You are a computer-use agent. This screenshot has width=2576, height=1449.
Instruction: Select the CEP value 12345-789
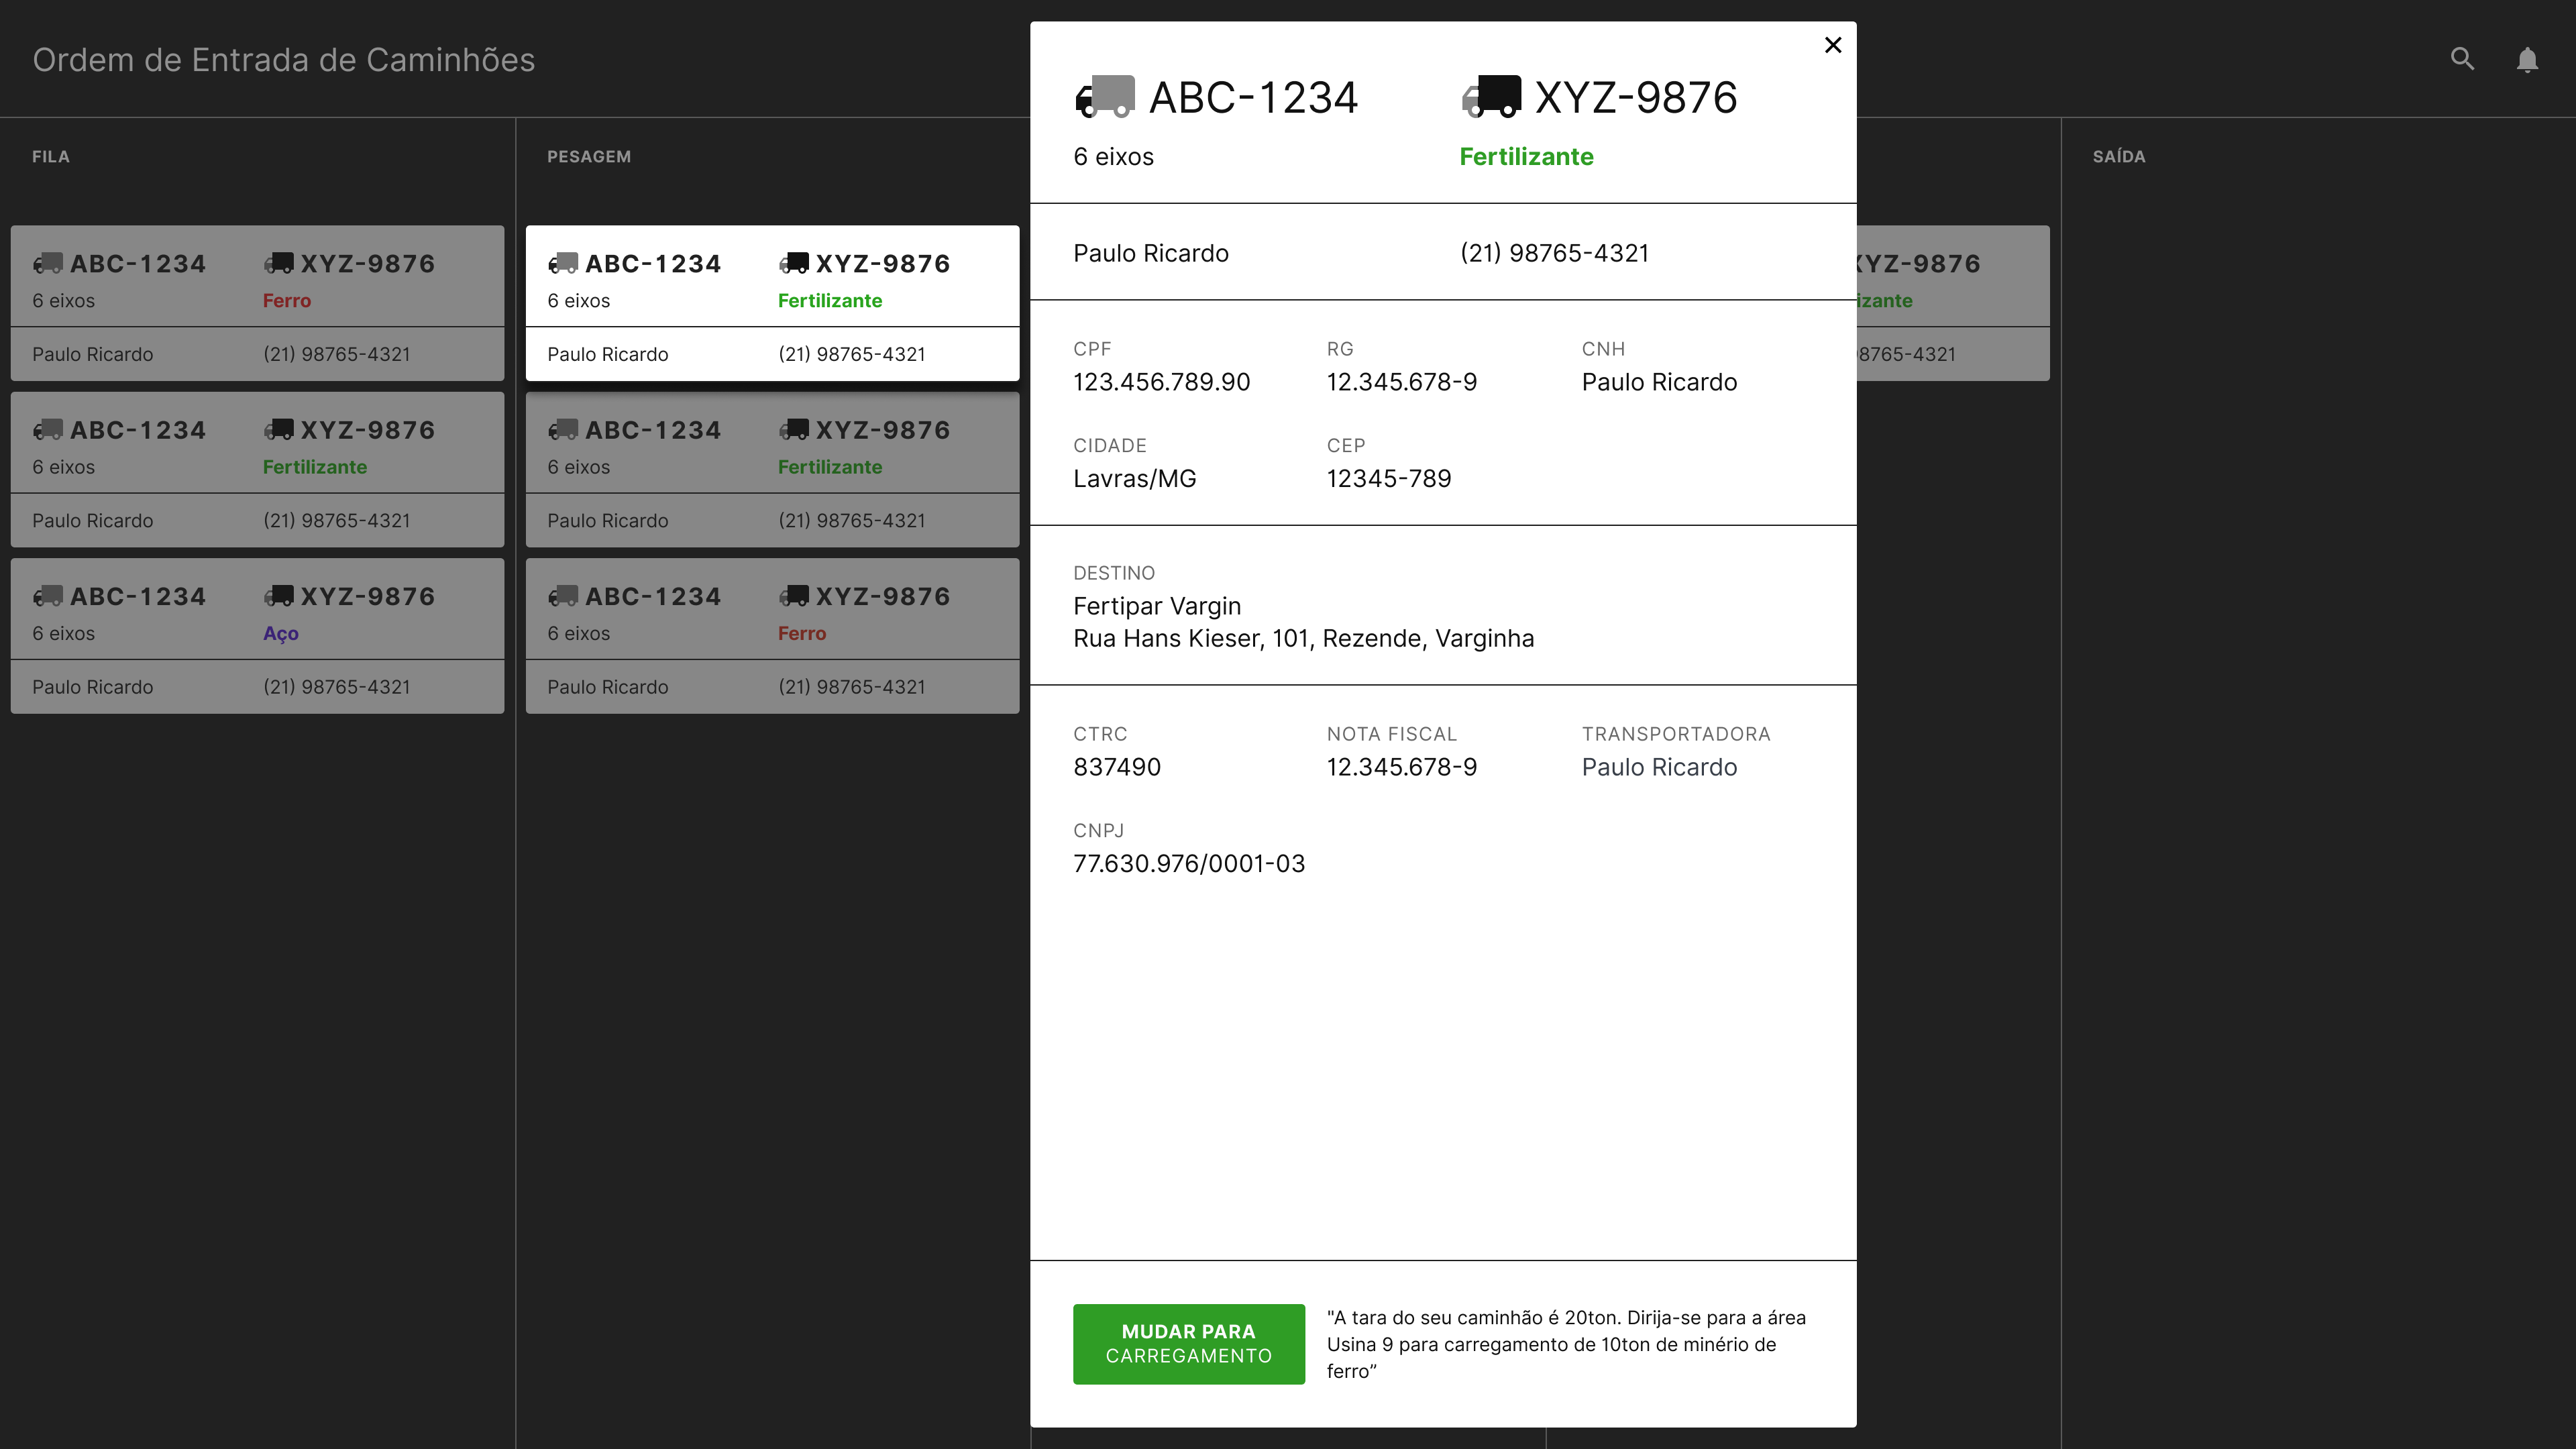pyautogui.click(x=1389, y=478)
